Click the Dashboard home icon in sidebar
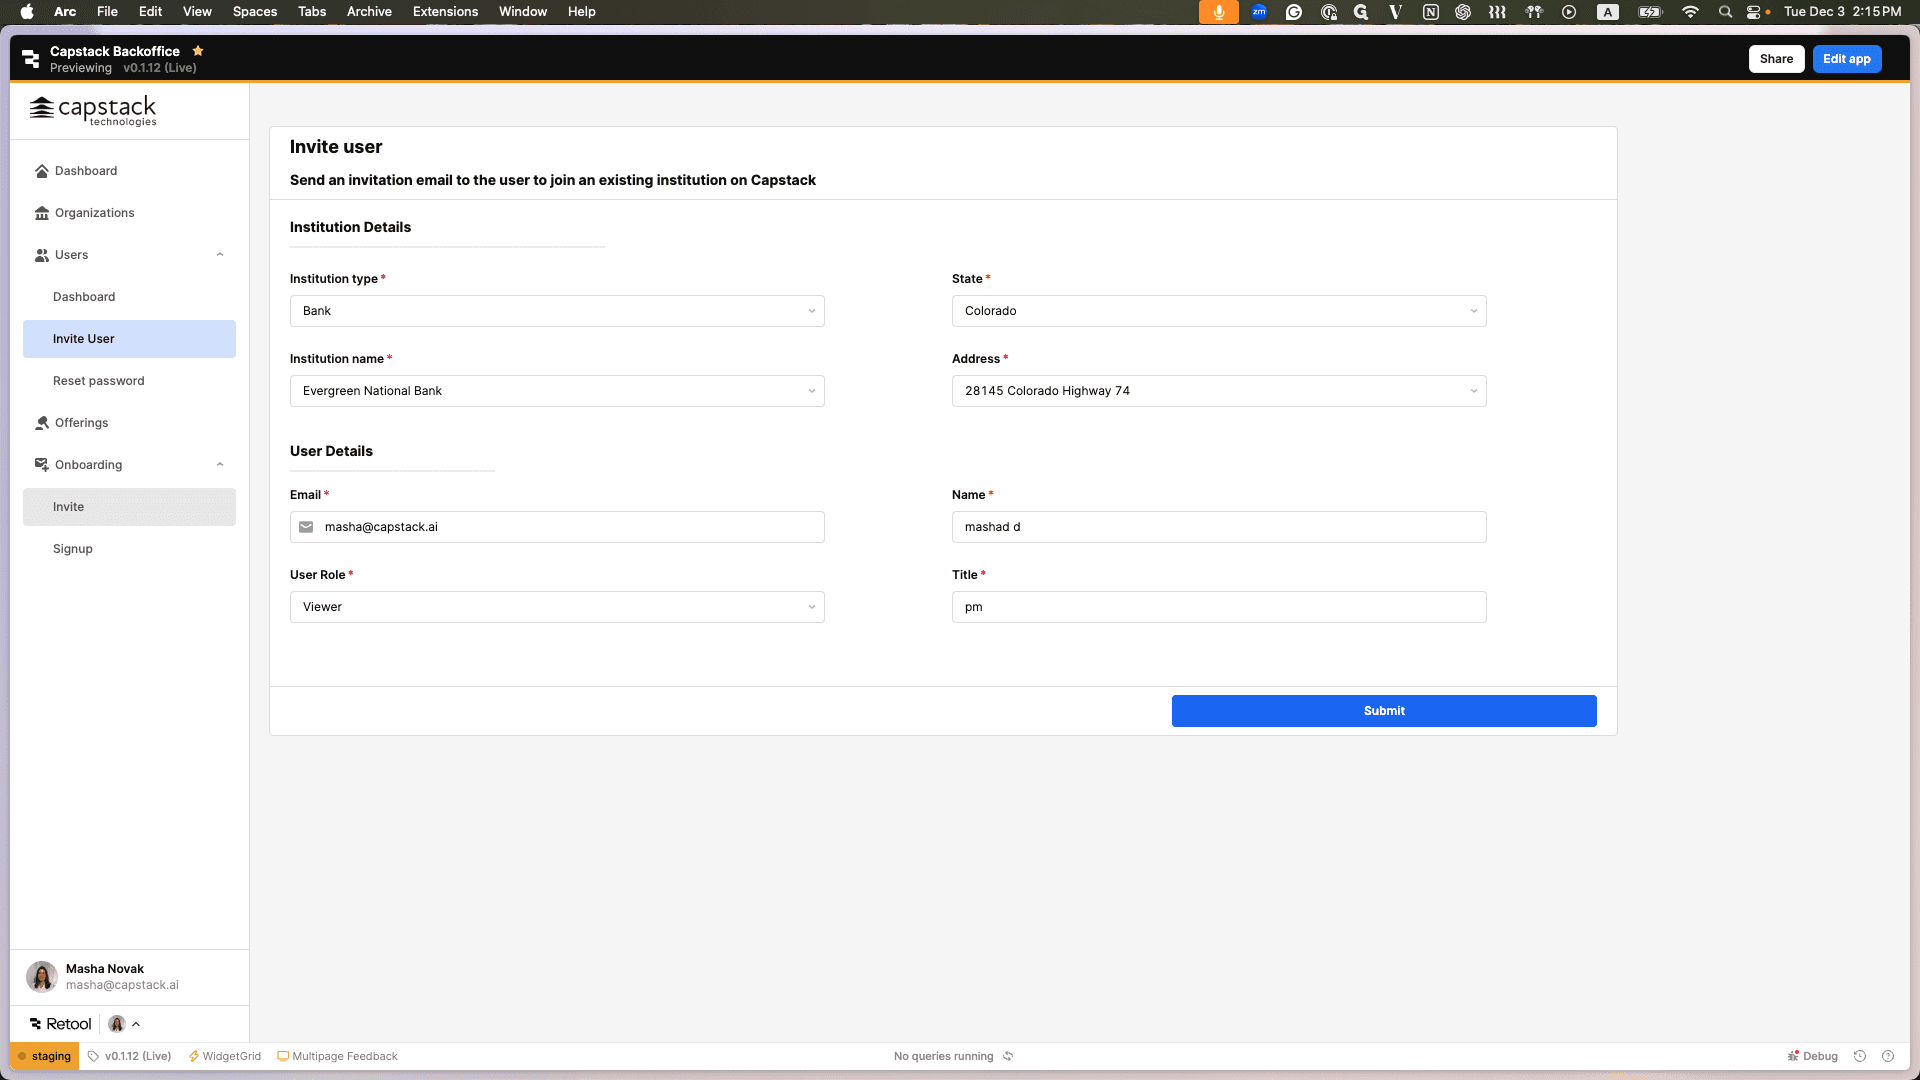1920x1080 pixels. (x=42, y=171)
